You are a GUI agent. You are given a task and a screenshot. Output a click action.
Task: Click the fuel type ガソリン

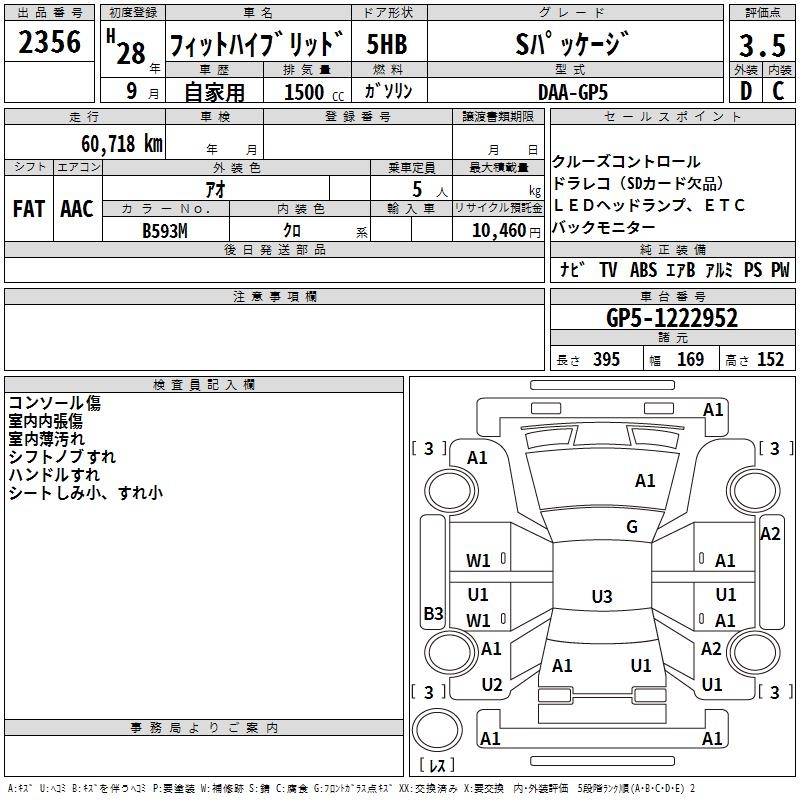pyautogui.click(x=388, y=91)
